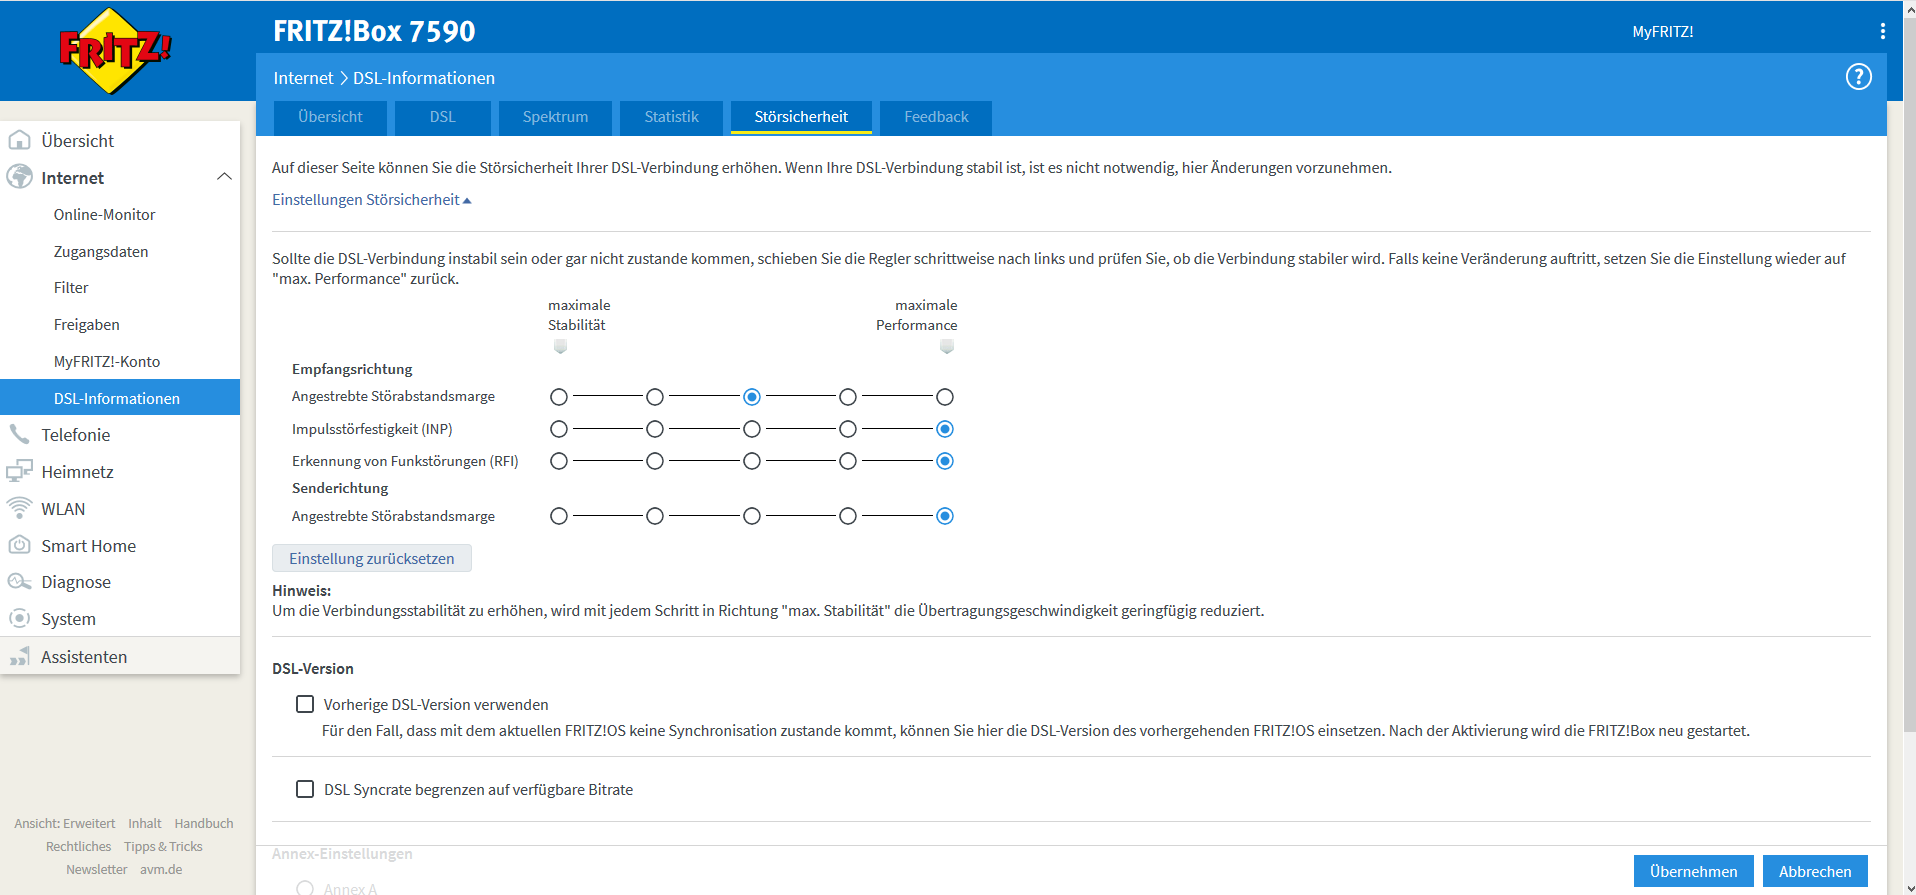Click the Internet globe icon

click(x=19, y=177)
